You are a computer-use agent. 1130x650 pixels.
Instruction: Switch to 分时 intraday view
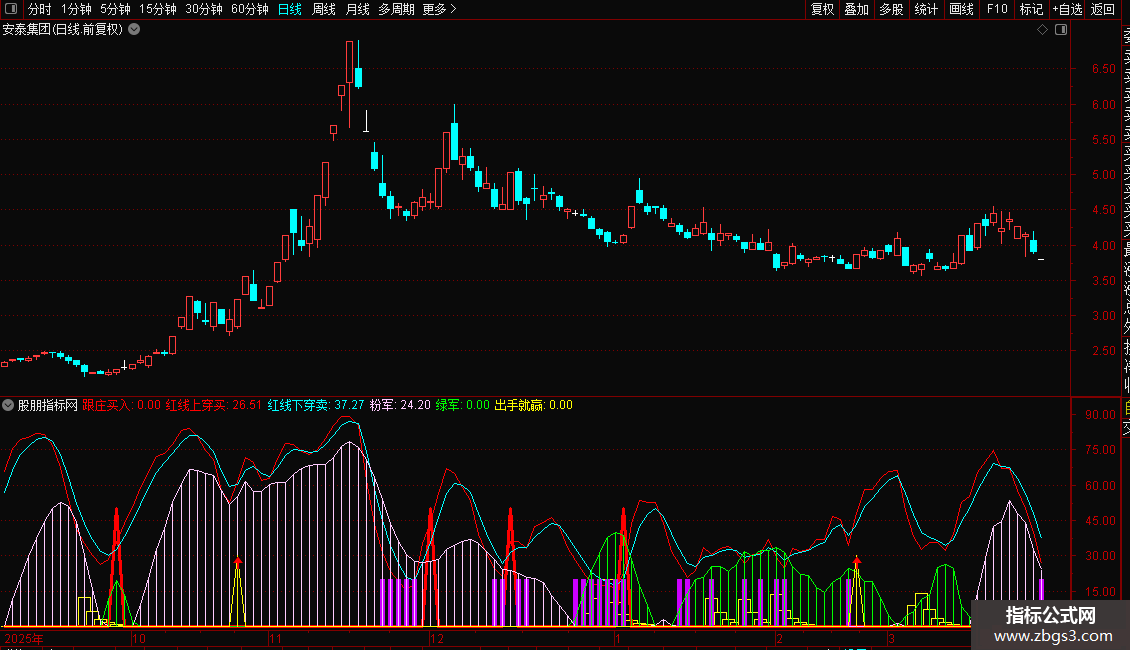coord(40,9)
